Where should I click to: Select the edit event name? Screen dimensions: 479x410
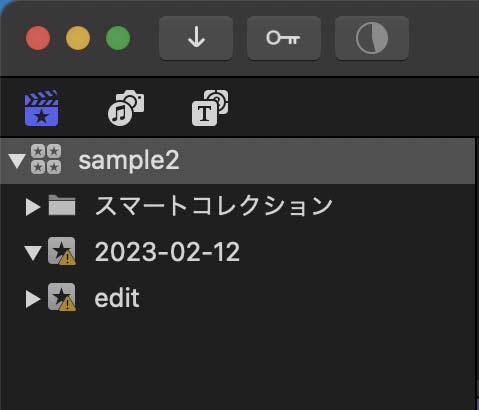[117, 298]
